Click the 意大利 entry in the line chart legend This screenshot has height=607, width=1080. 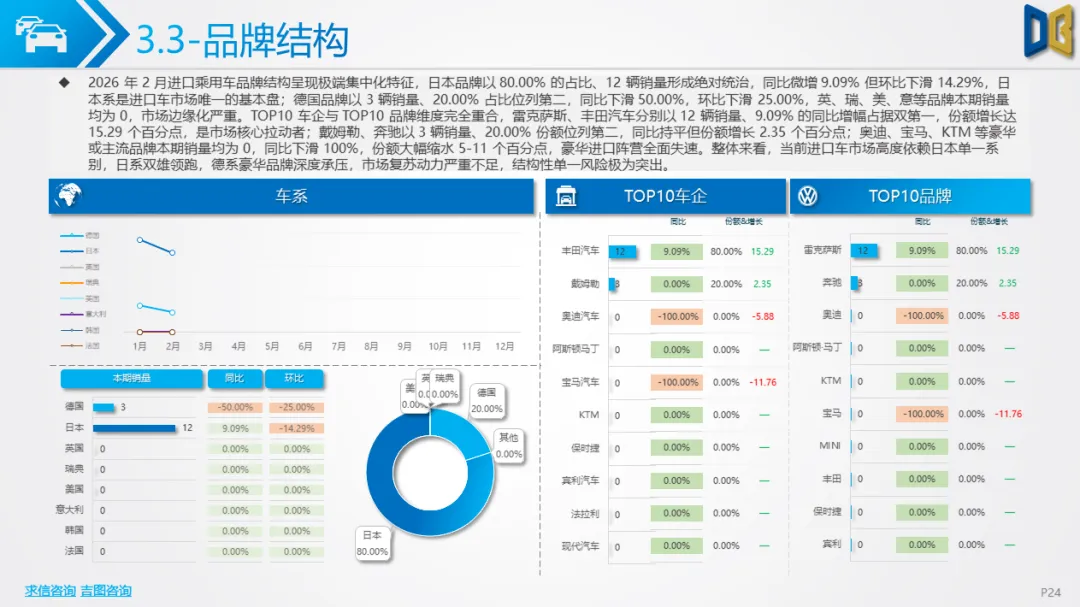click(83, 314)
